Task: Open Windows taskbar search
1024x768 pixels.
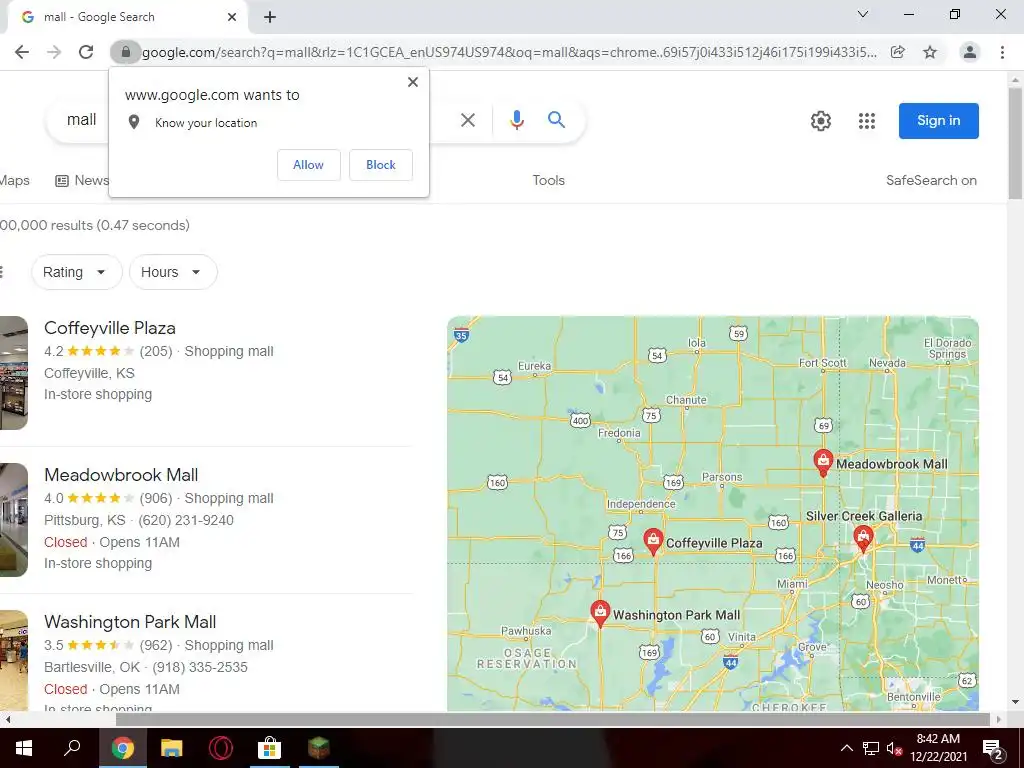Action: (x=72, y=748)
